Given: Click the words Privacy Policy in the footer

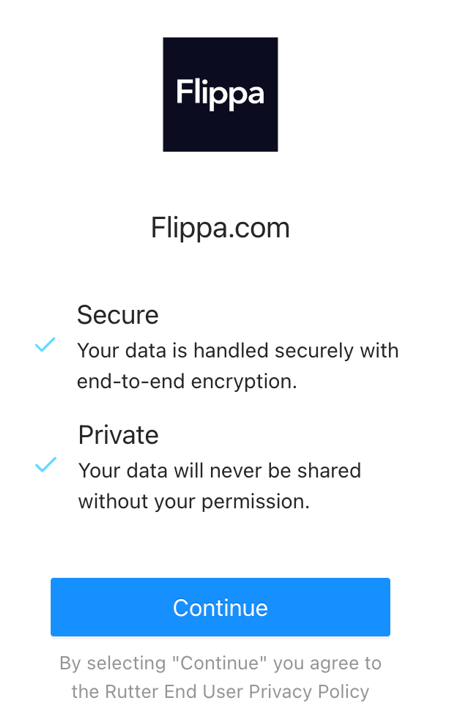Looking at the screenshot, I should tap(309, 692).
